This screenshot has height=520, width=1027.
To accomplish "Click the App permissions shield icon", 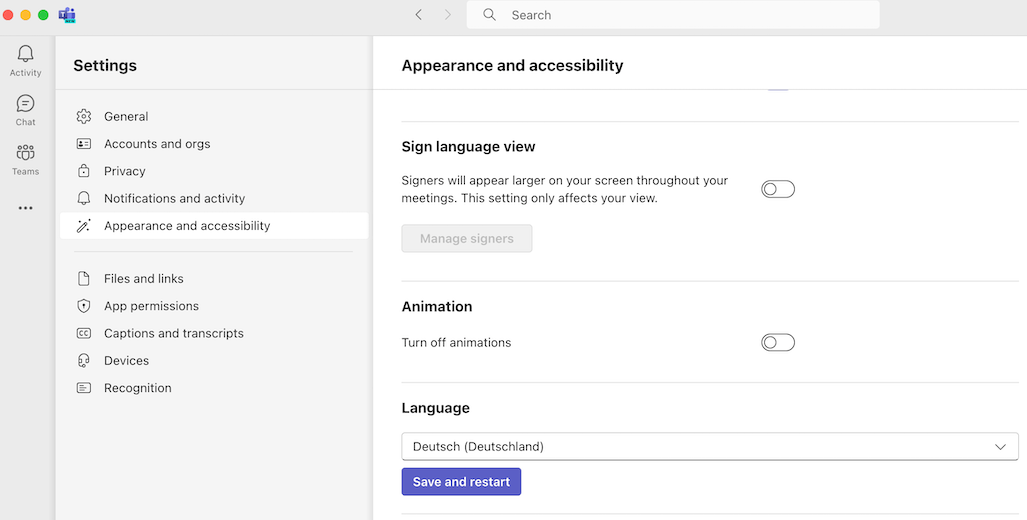I will click(84, 306).
